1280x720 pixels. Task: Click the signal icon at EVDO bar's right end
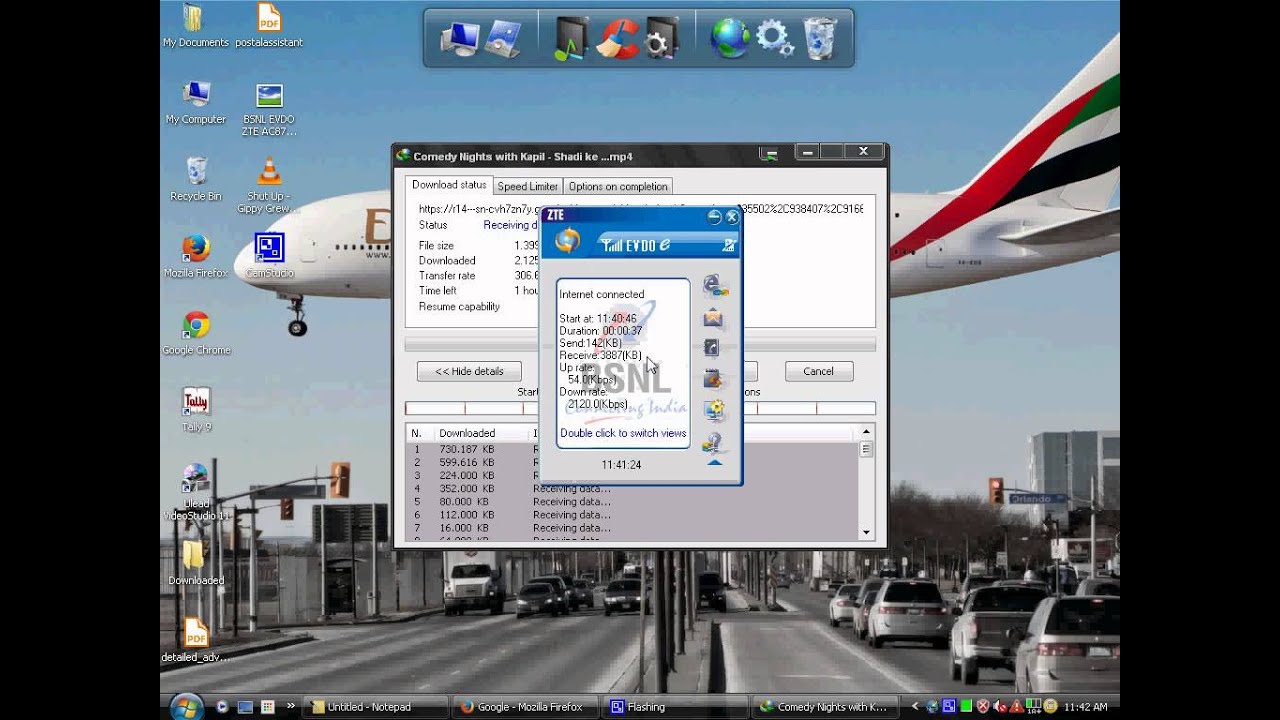(730, 245)
